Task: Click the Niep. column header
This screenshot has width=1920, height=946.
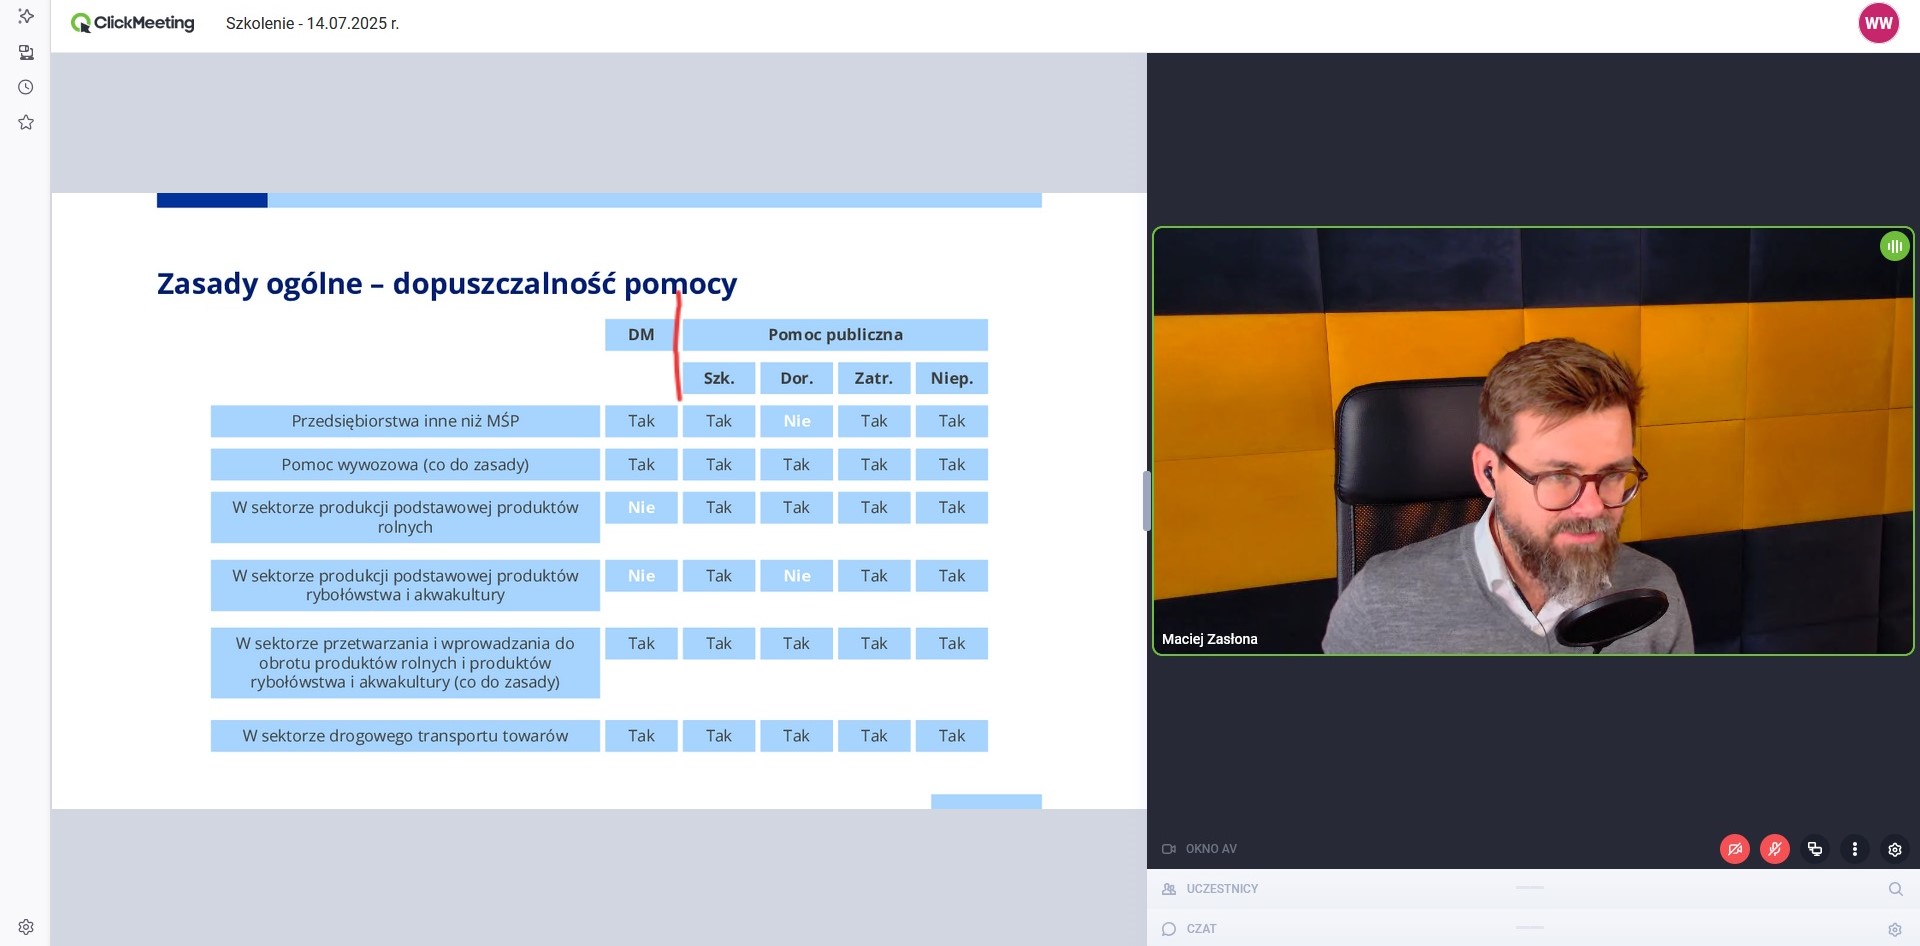Action: [x=952, y=378]
